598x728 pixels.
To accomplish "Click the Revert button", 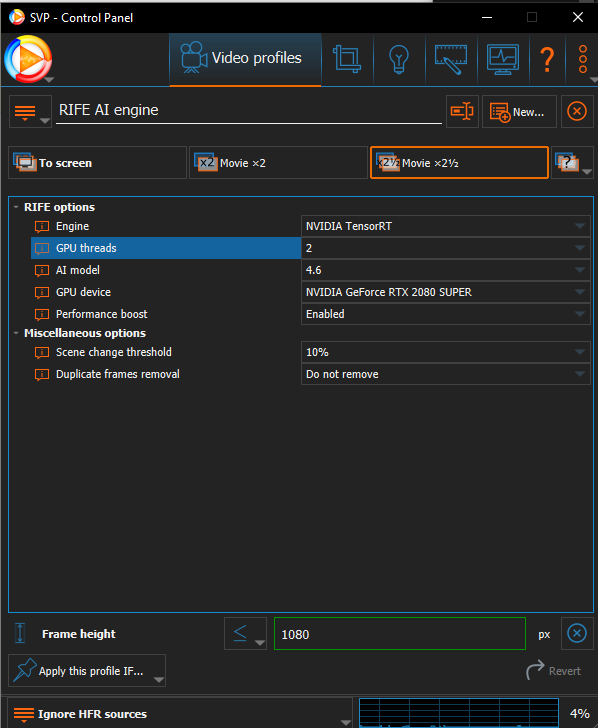I will pos(553,670).
